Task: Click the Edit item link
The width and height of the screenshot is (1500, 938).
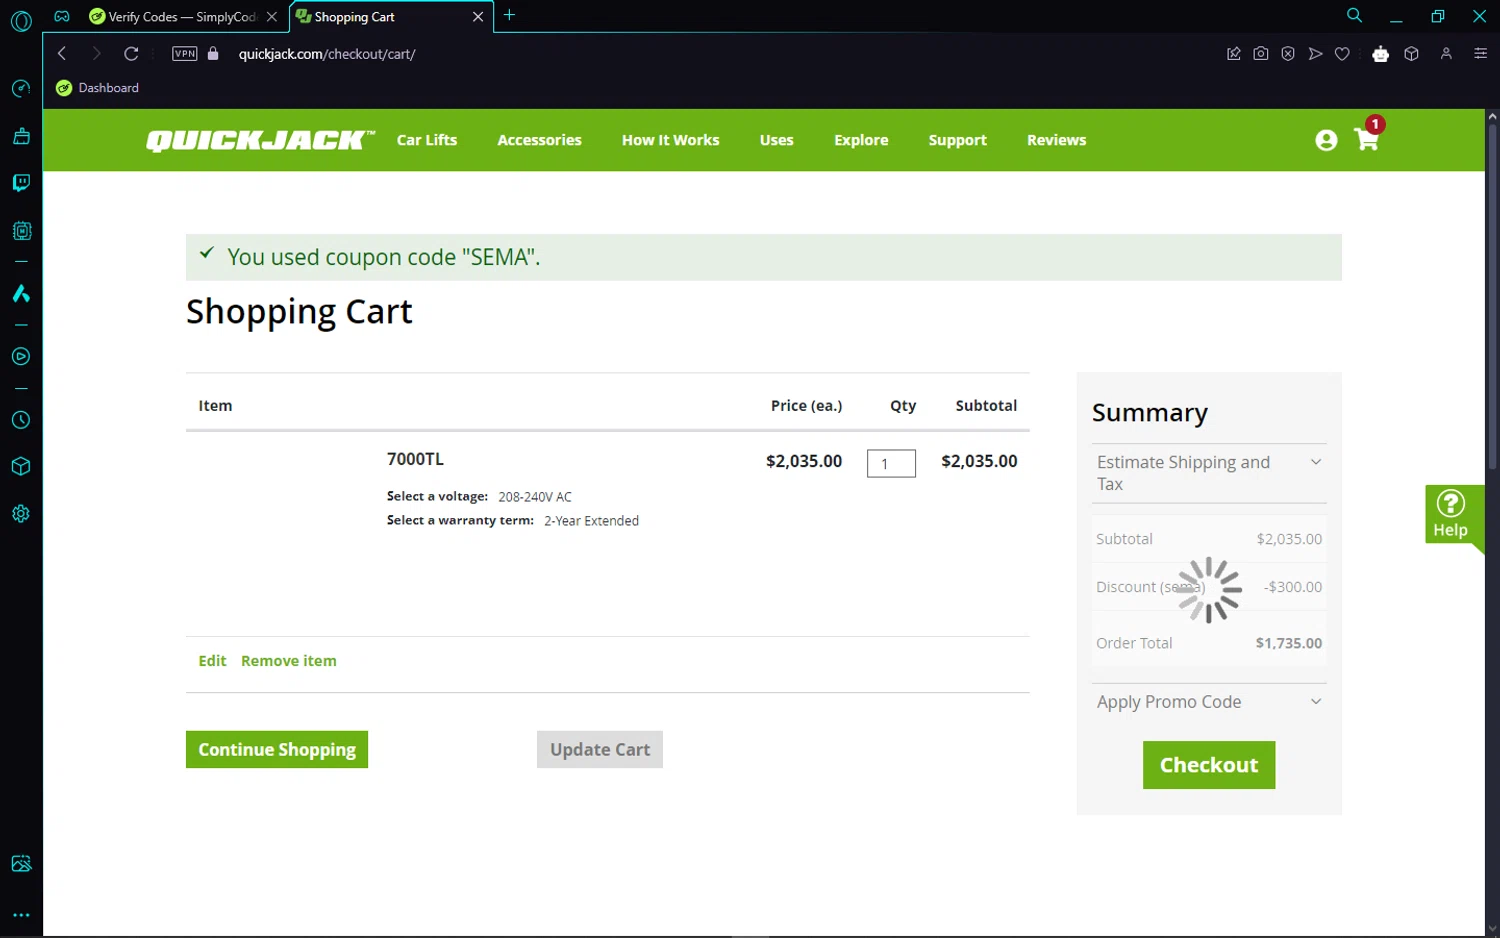Action: click(212, 661)
